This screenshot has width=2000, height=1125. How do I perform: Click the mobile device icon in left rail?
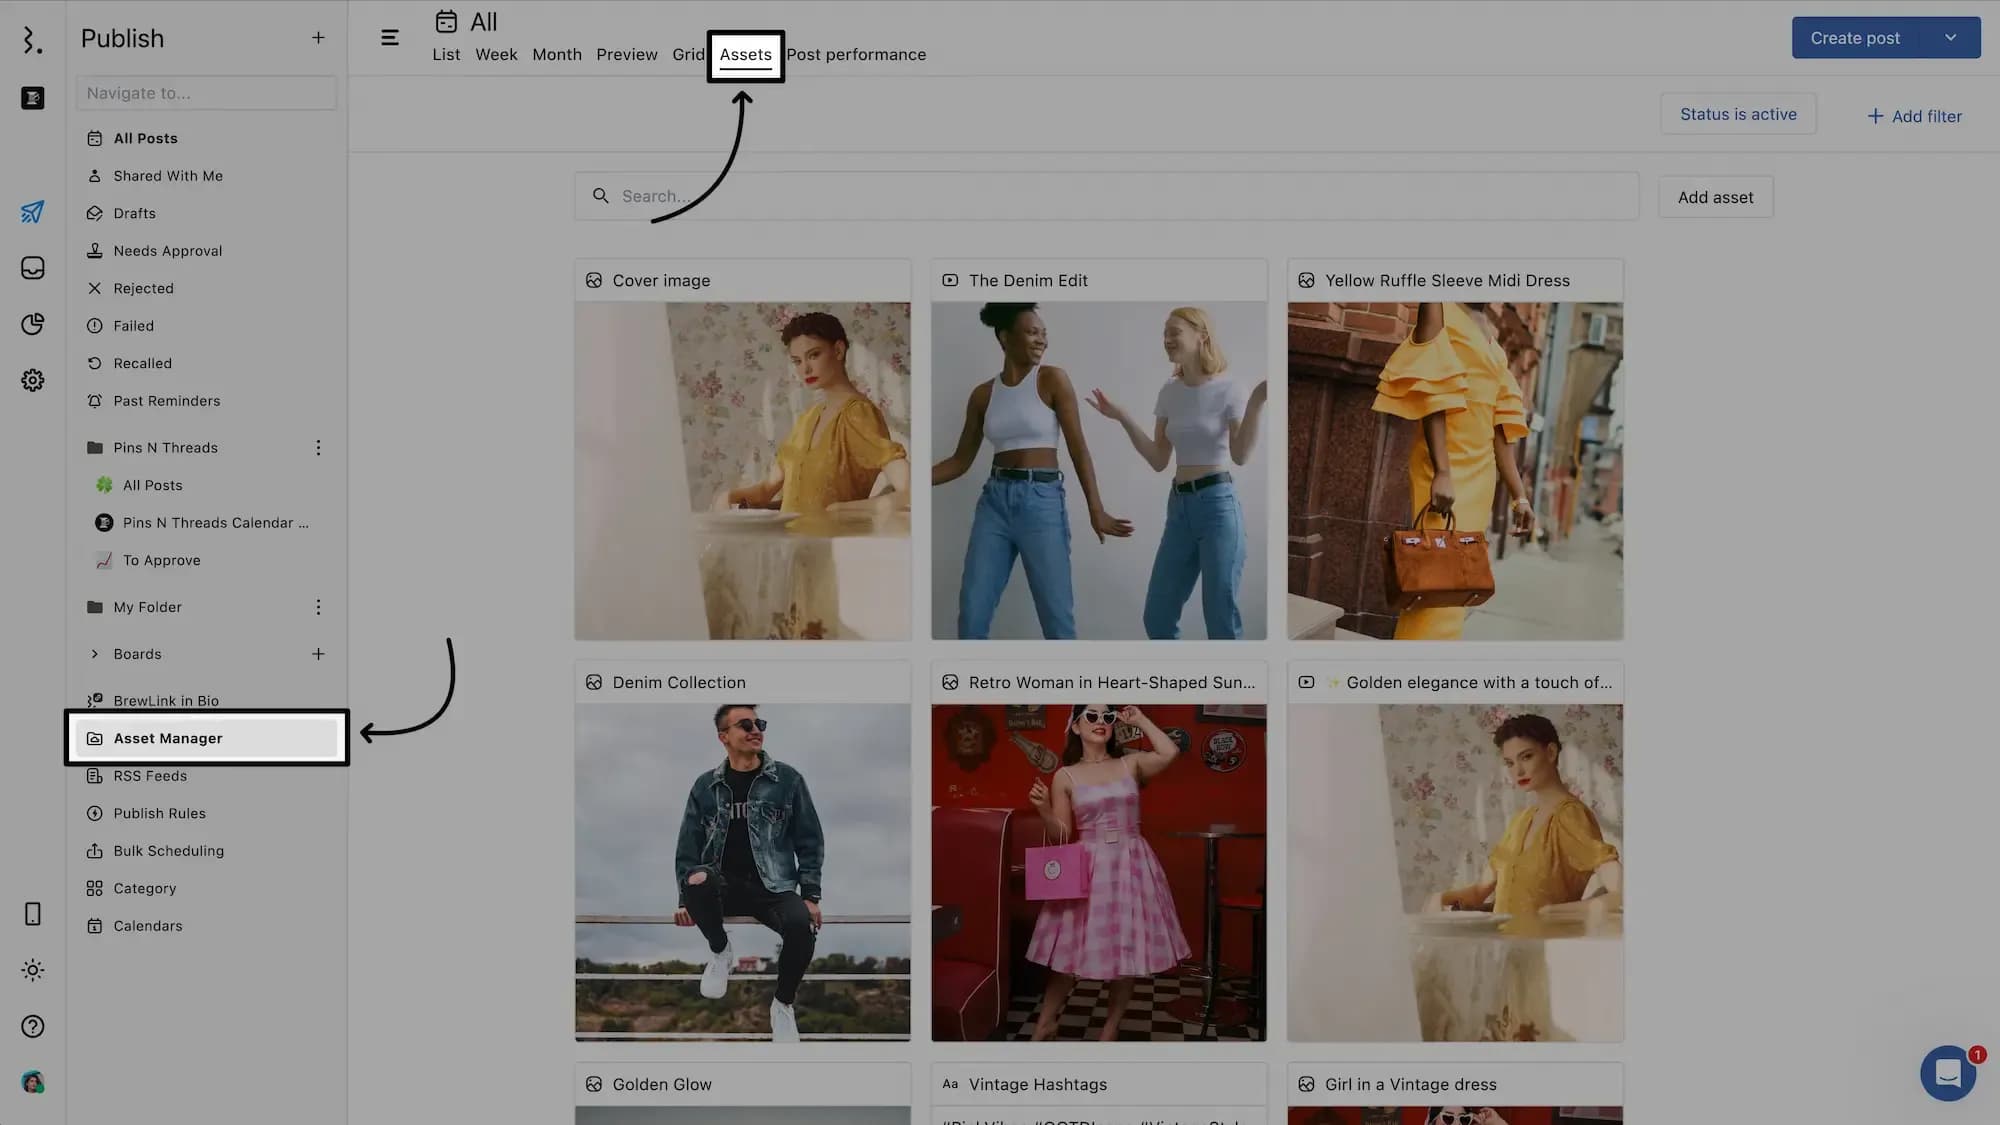pos(32,914)
